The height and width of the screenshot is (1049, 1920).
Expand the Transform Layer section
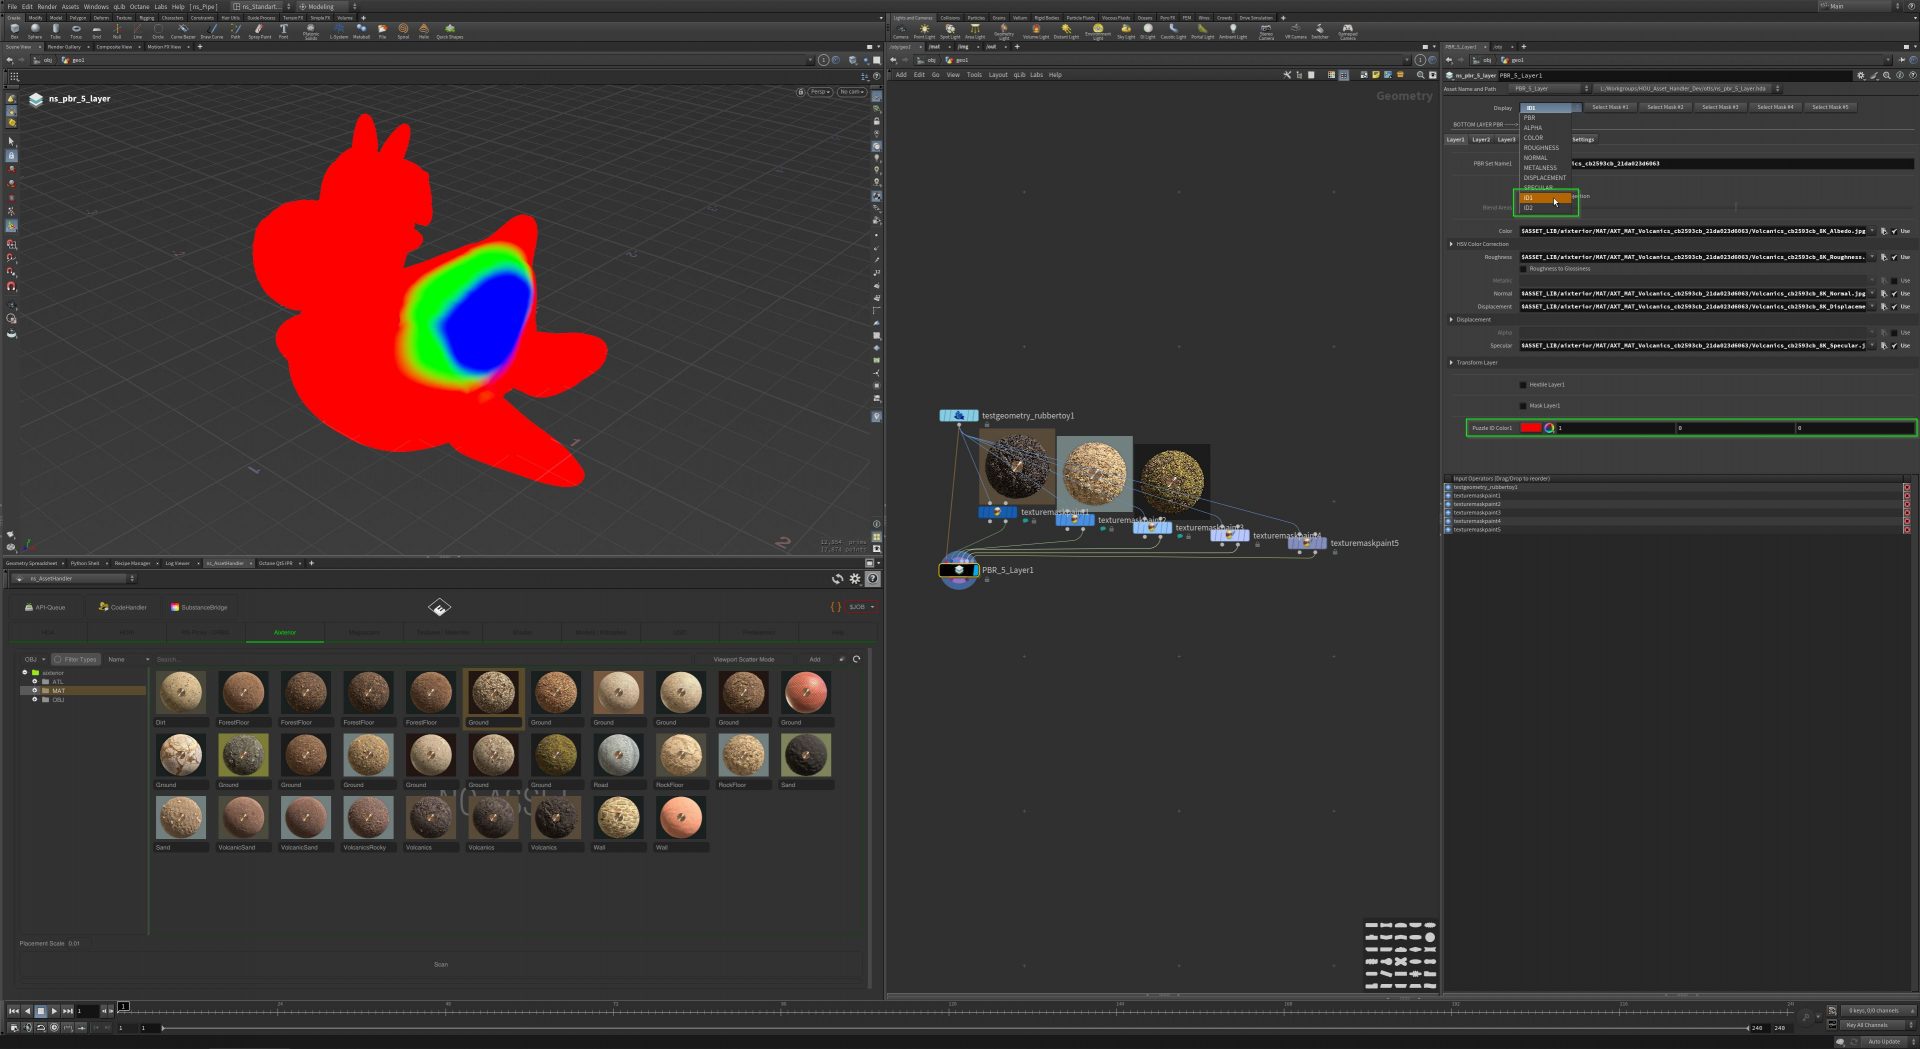pyautogui.click(x=1451, y=363)
